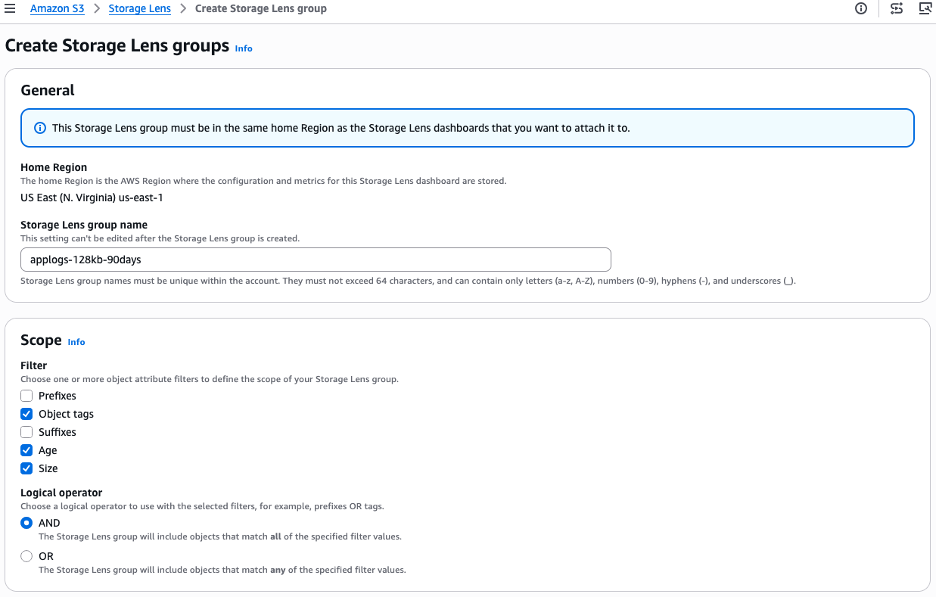Click the 'Create Storage Lens group' breadcrumb text
The width and height of the screenshot is (936, 598).
261,8
